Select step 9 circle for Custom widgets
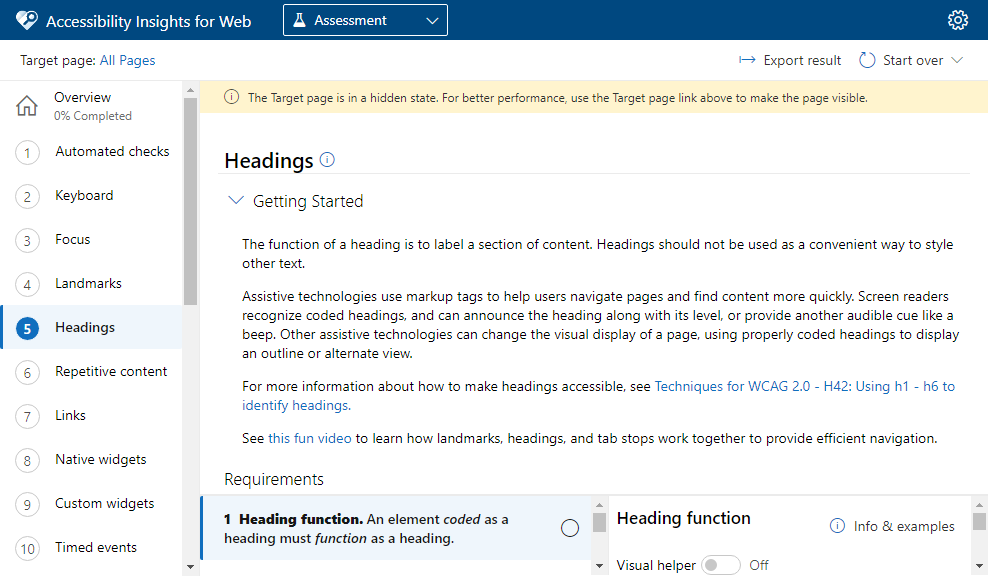988x576 pixels. coord(27,504)
